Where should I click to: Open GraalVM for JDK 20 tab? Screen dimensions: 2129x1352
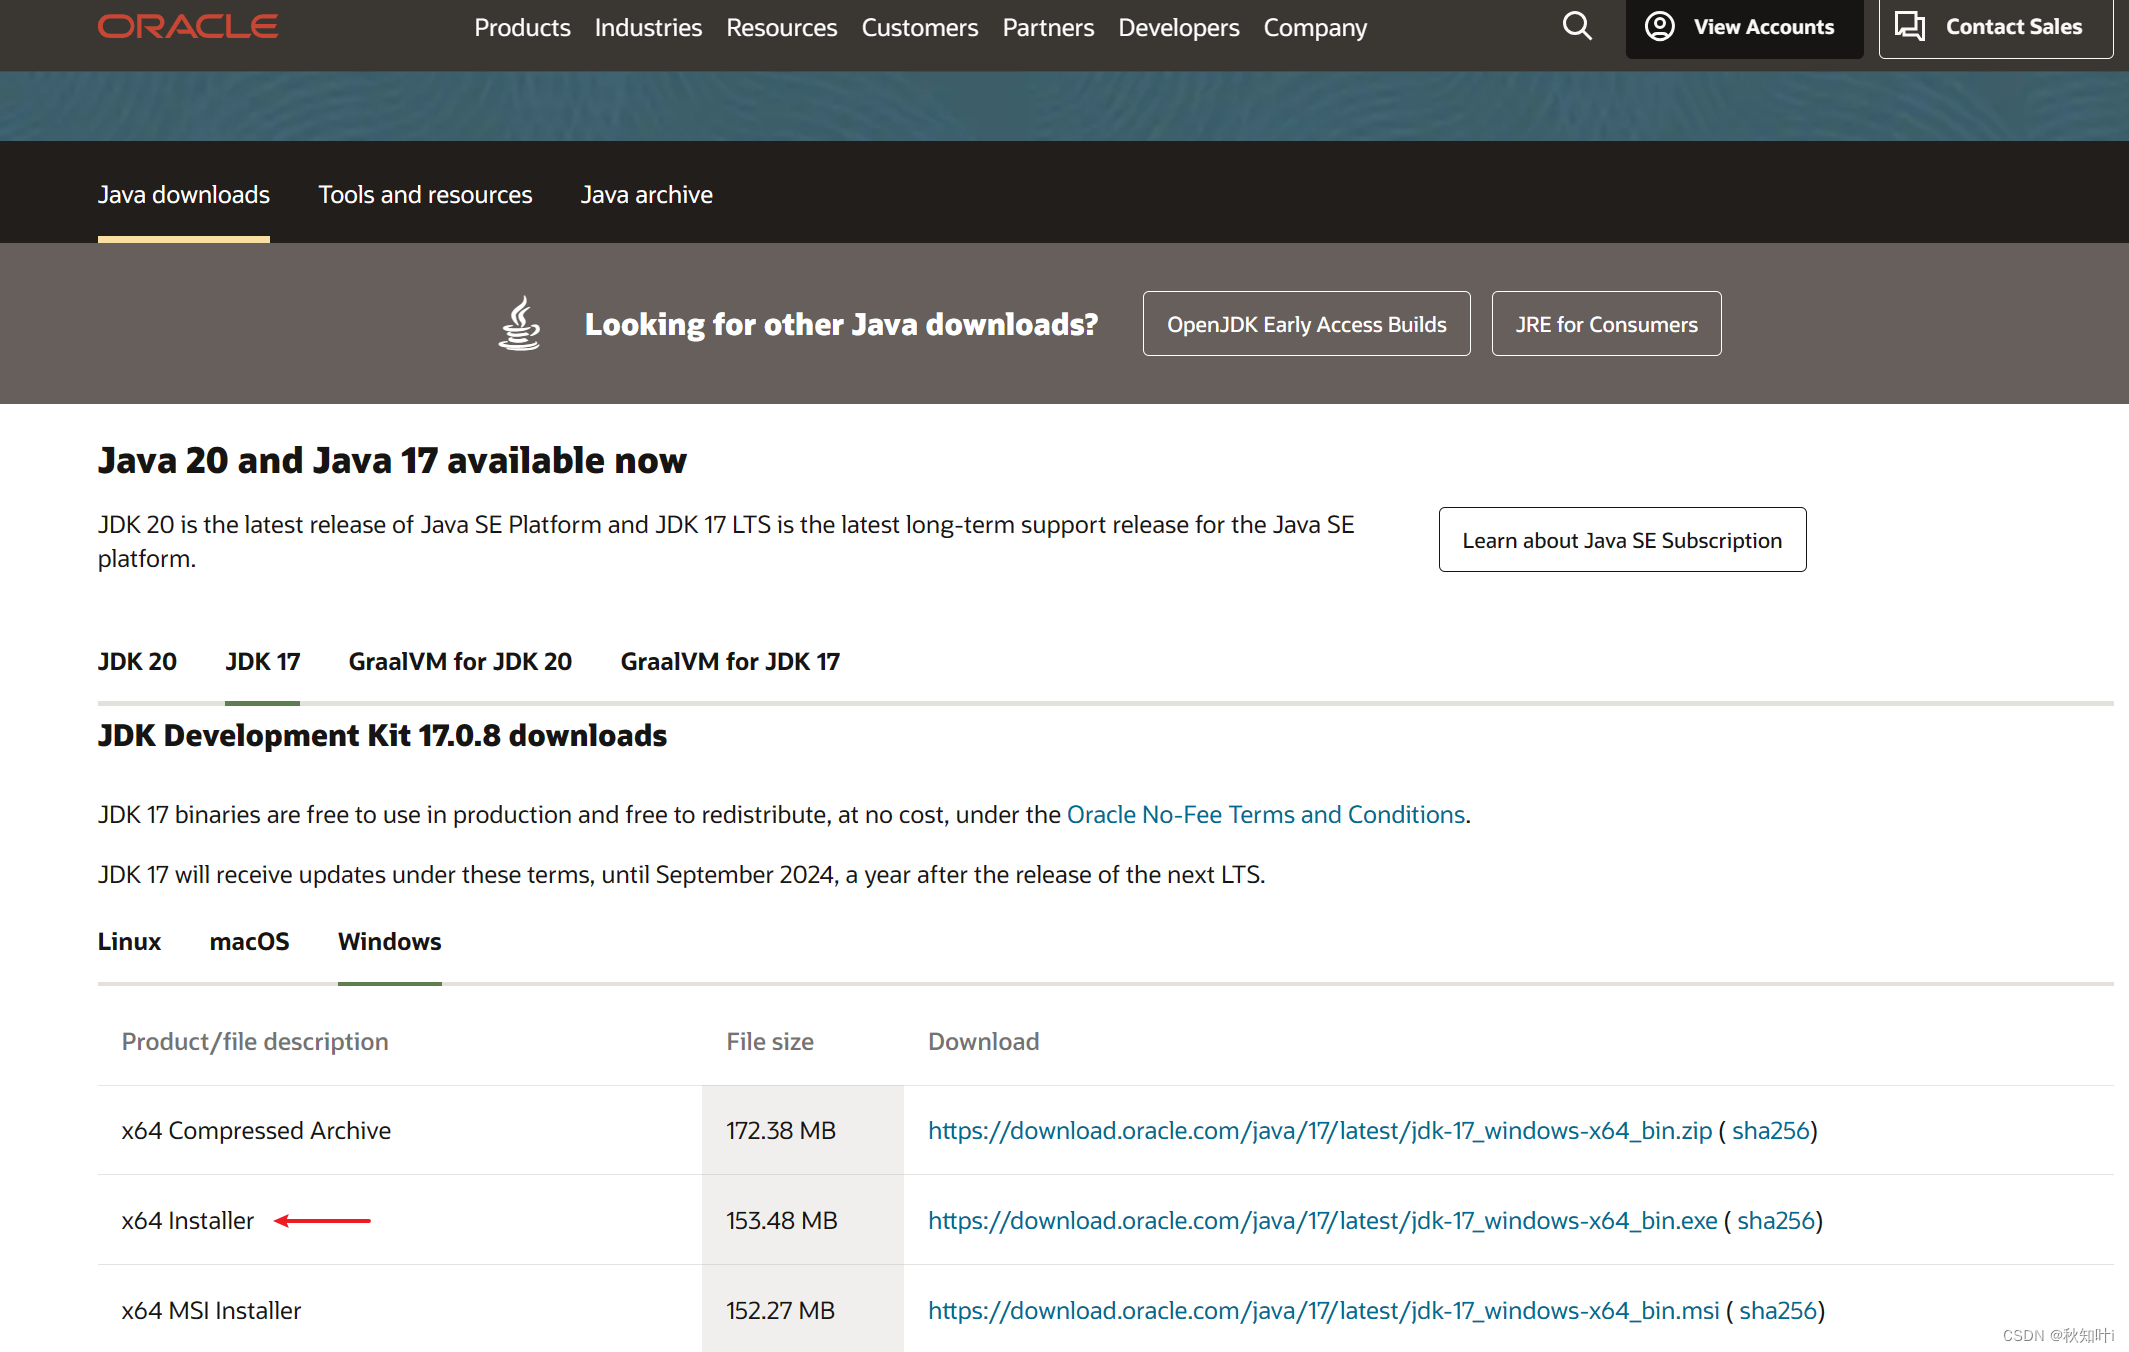point(460,661)
